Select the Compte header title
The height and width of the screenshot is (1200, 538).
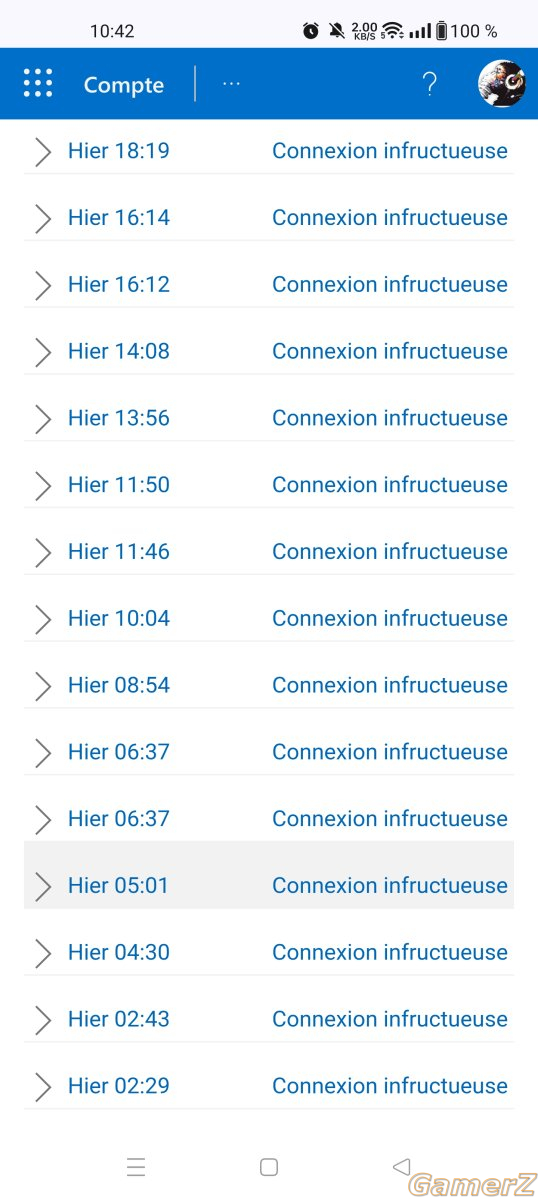pyautogui.click(x=124, y=85)
